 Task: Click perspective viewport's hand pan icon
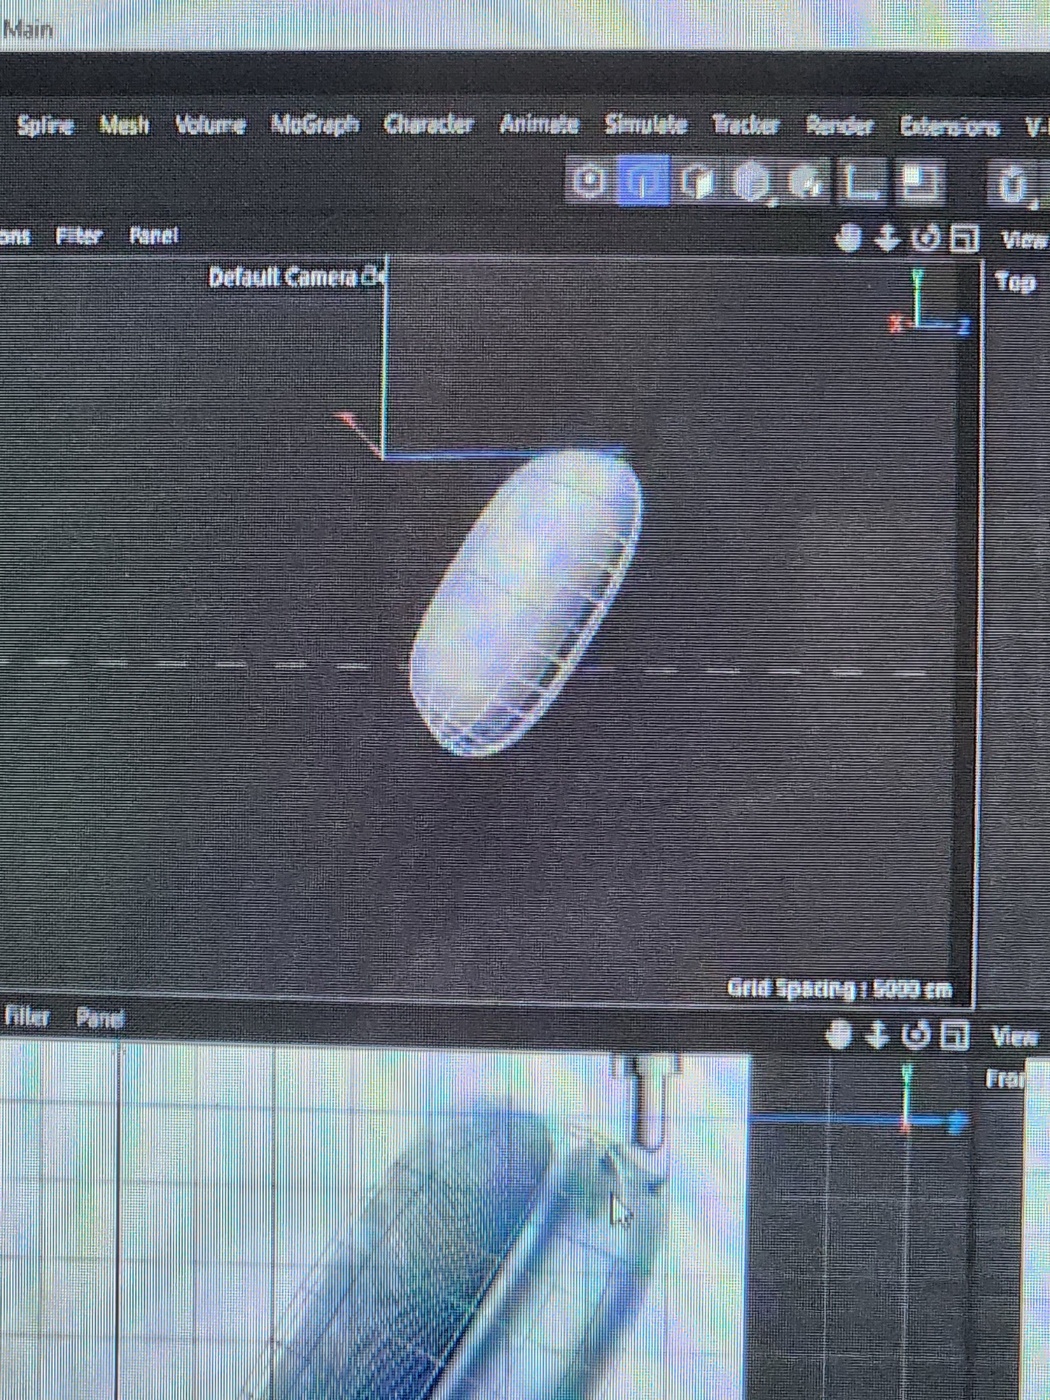tap(849, 238)
